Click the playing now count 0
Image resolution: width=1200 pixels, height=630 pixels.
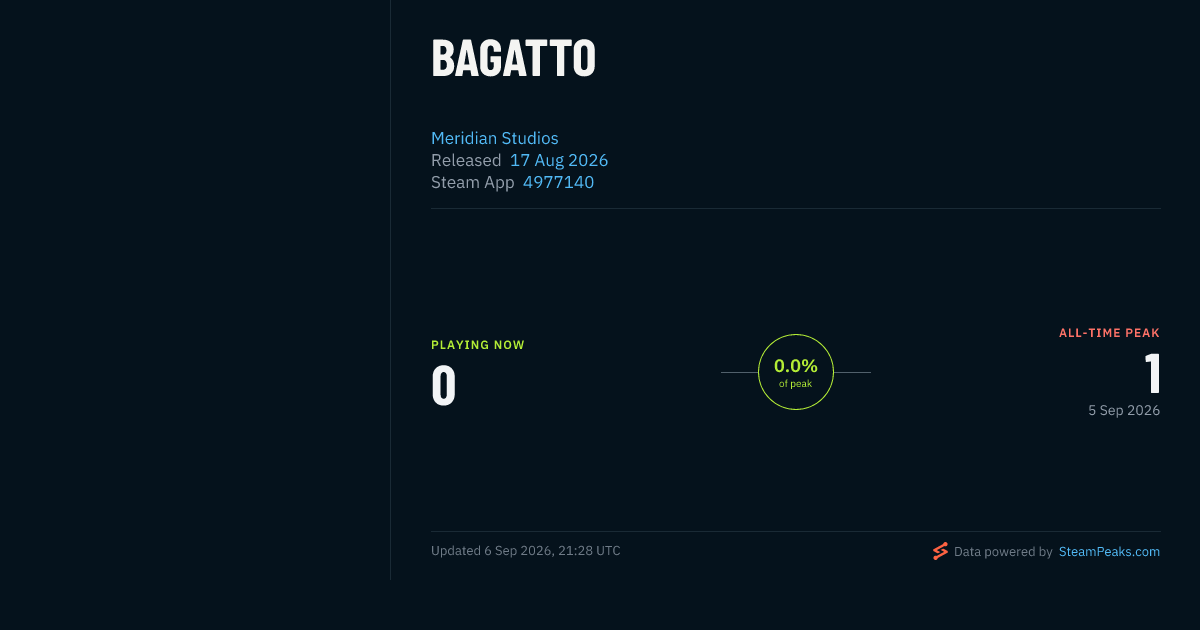point(444,386)
